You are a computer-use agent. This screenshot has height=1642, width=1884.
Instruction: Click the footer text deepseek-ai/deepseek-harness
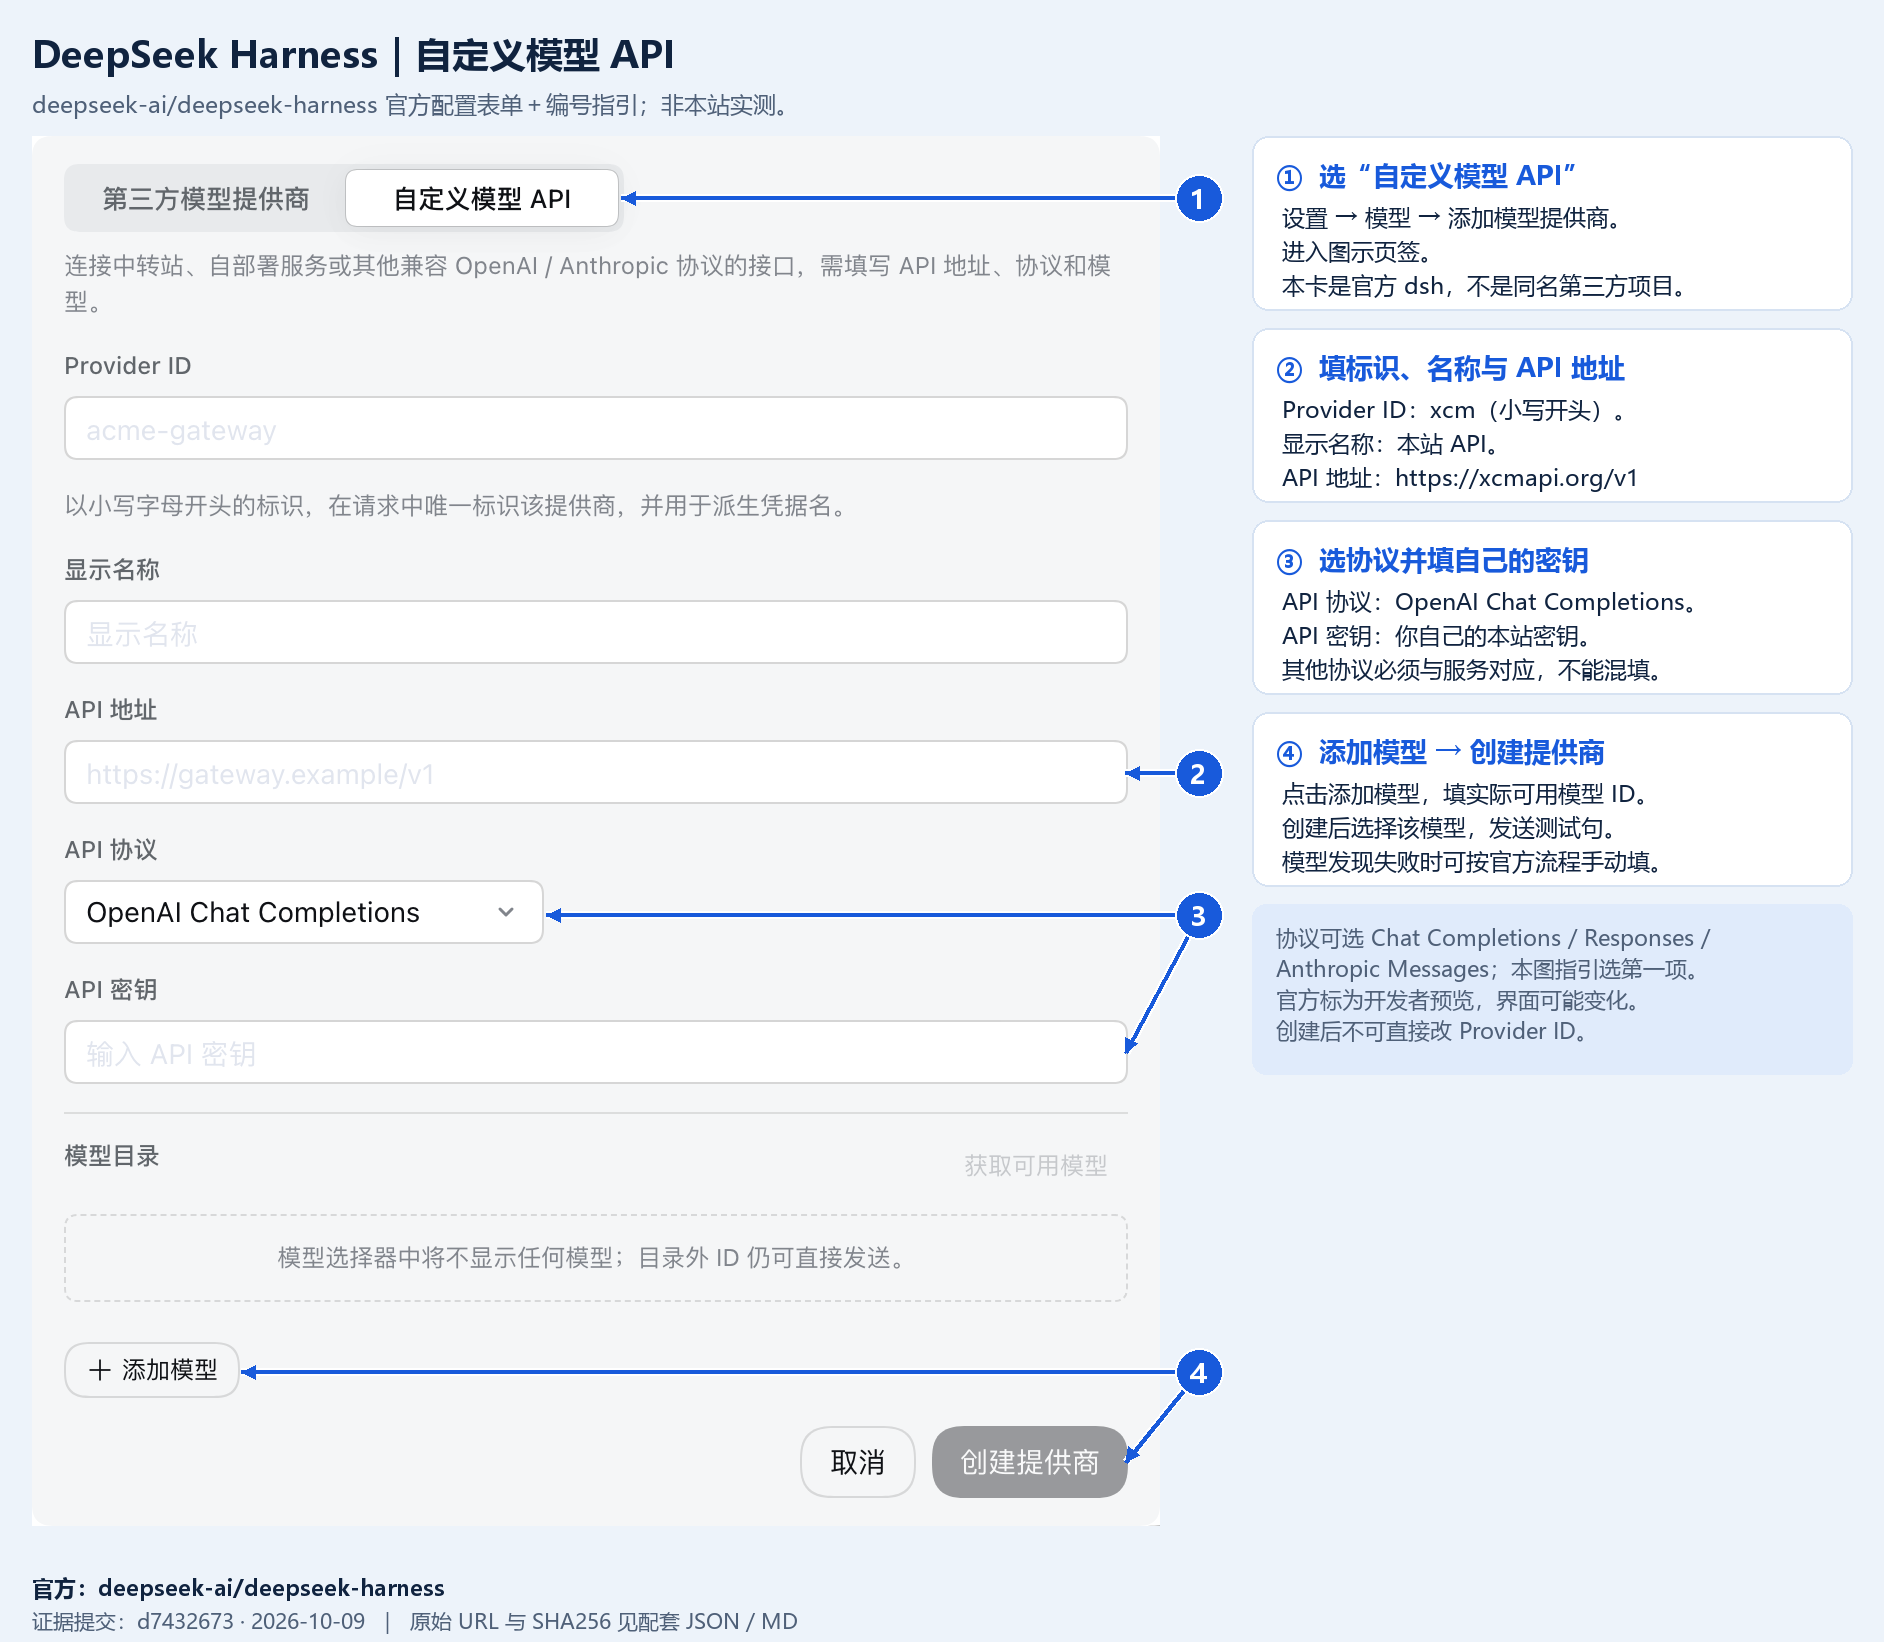(x=271, y=1588)
